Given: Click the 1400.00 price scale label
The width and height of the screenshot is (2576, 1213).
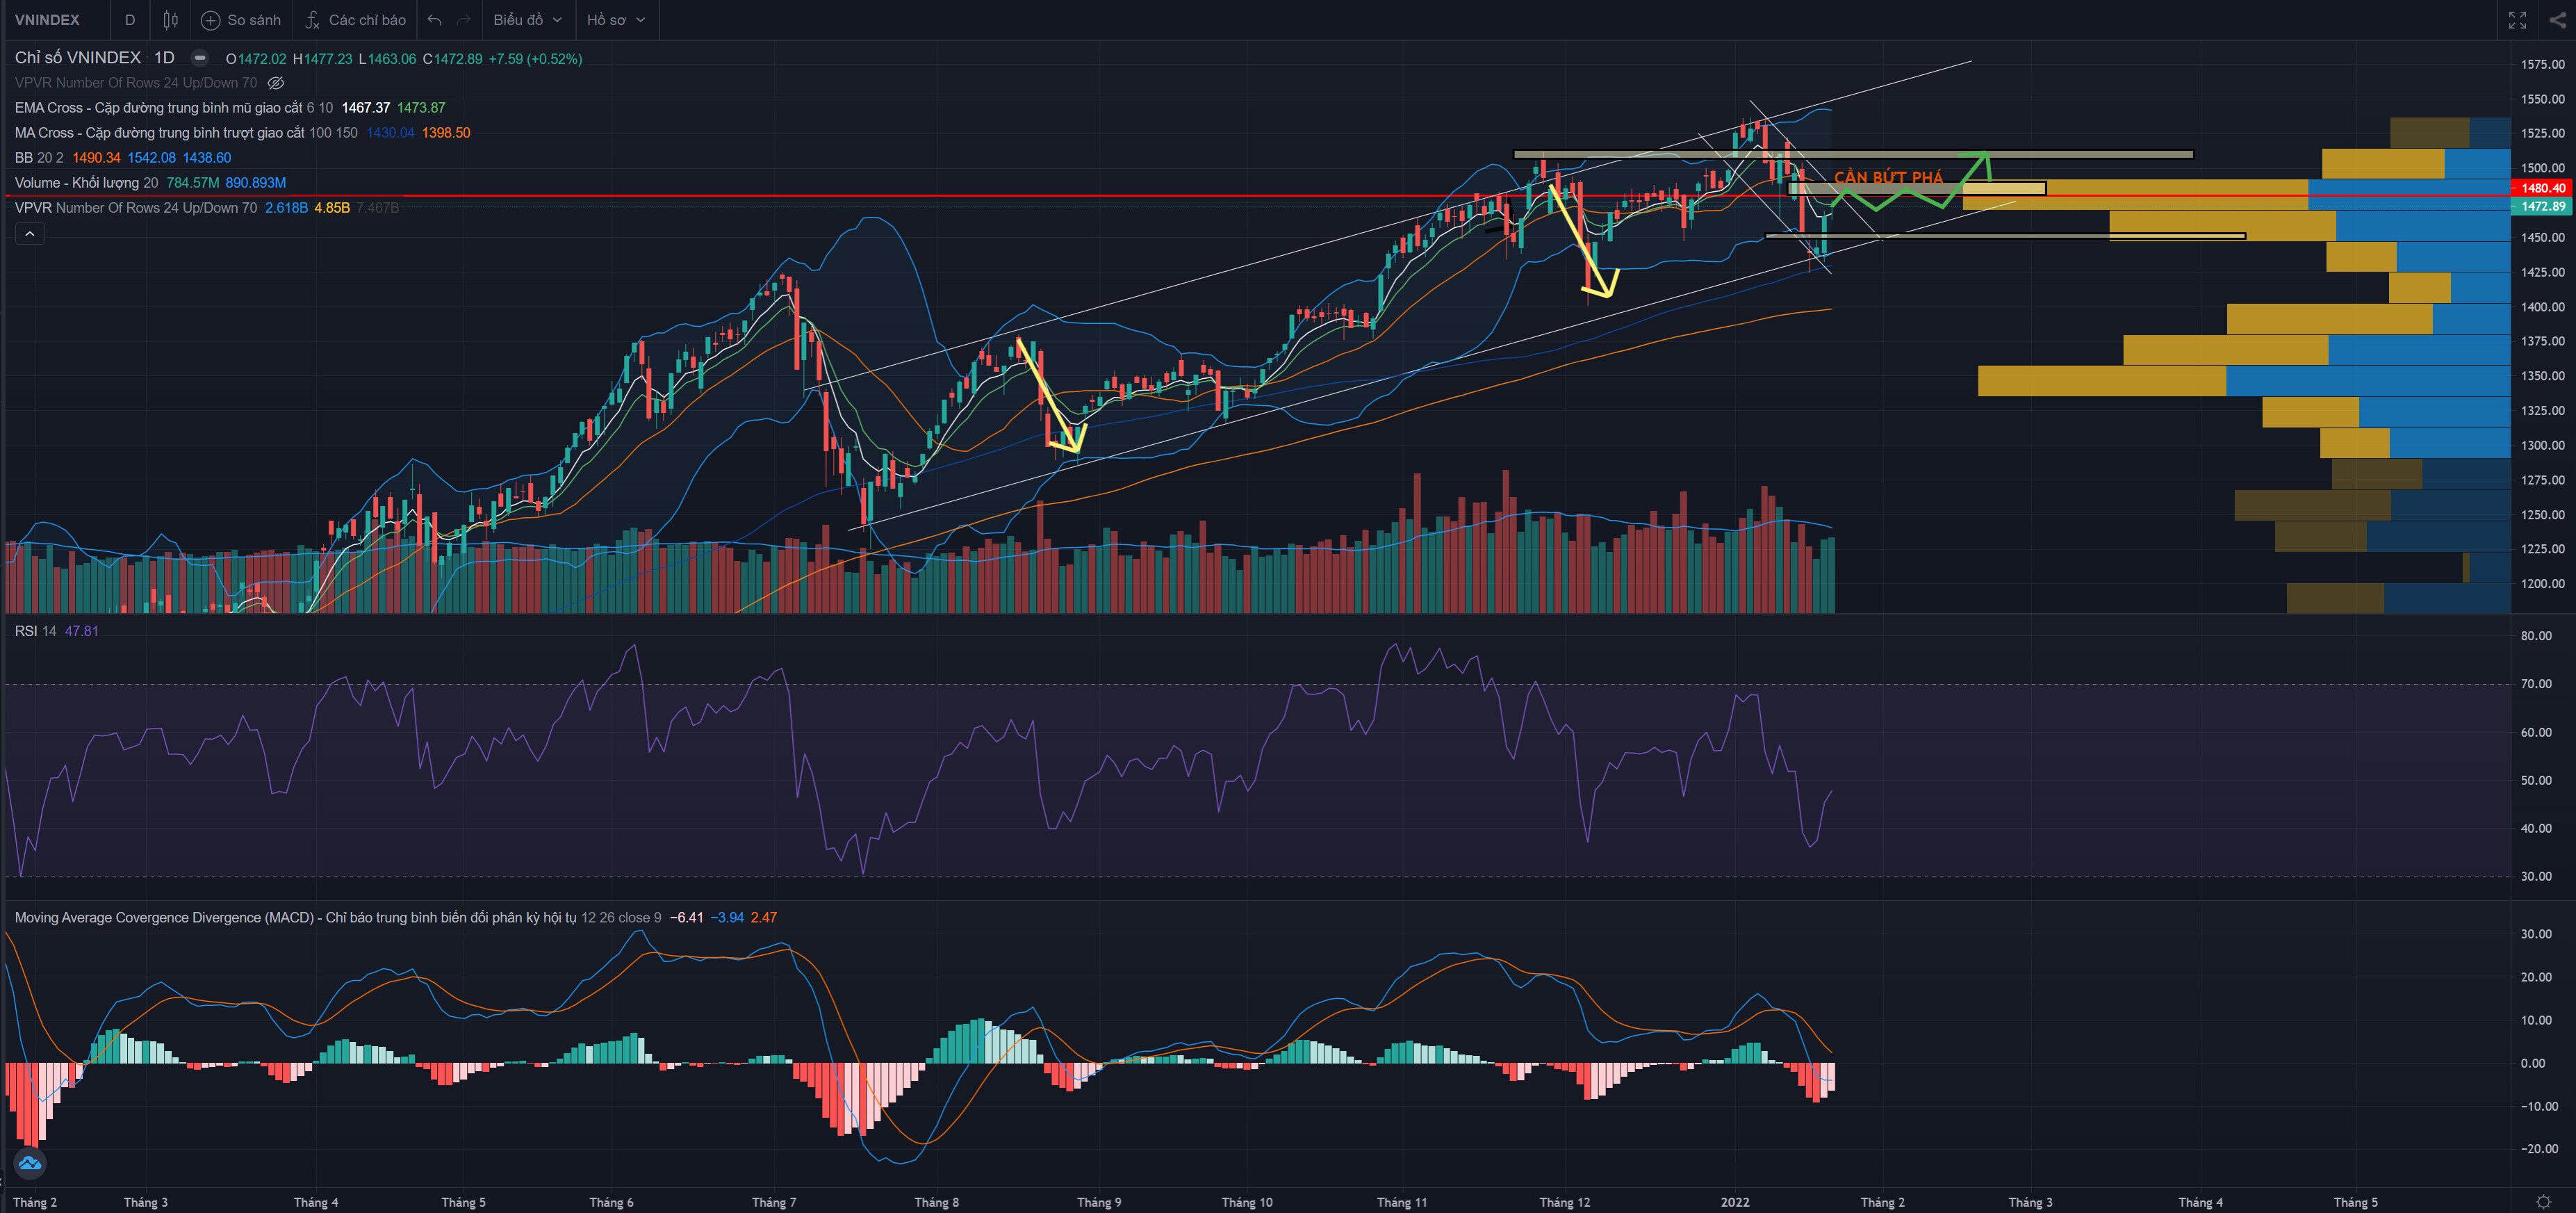Looking at the screenshot, I should [2542, 307].
